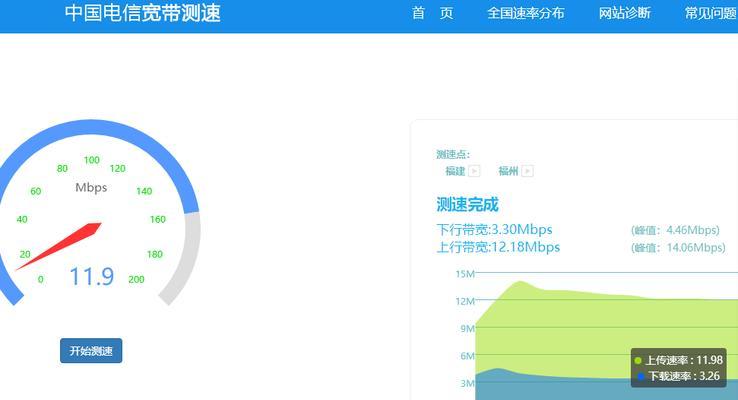Select the 福州 test point label
The width and height of the screenshot is (738, 400).
click(508, 171)
